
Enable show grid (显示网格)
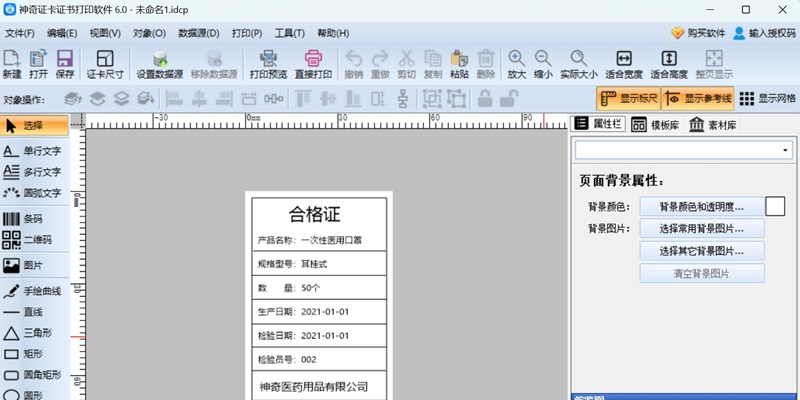[x=767, y=98]
